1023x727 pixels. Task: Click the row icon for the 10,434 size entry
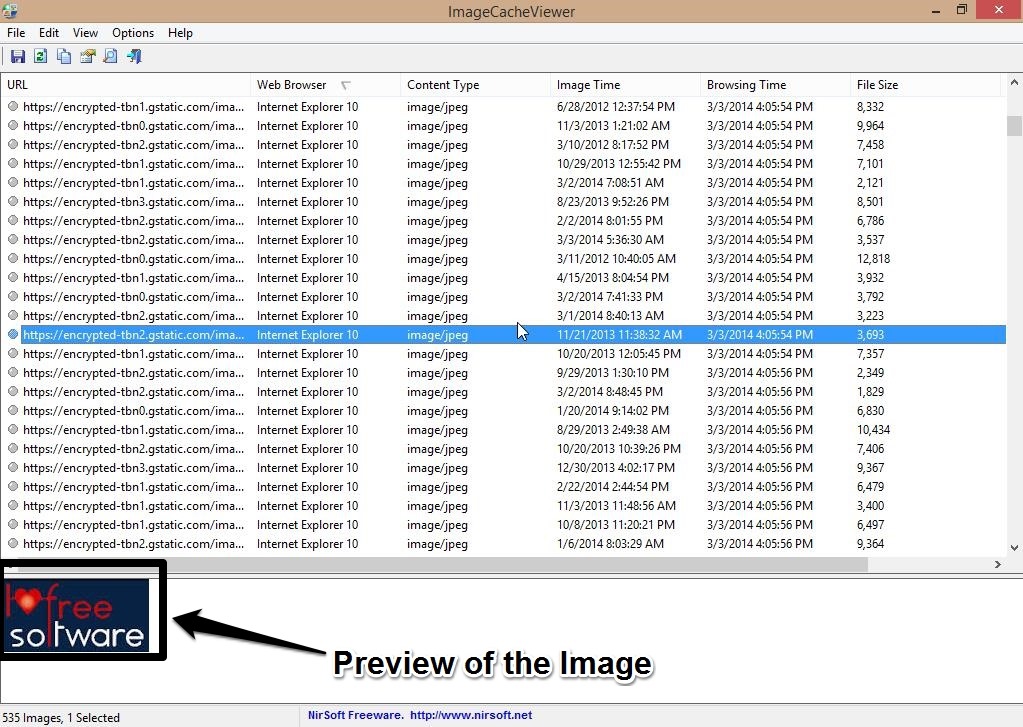point(13,429)
